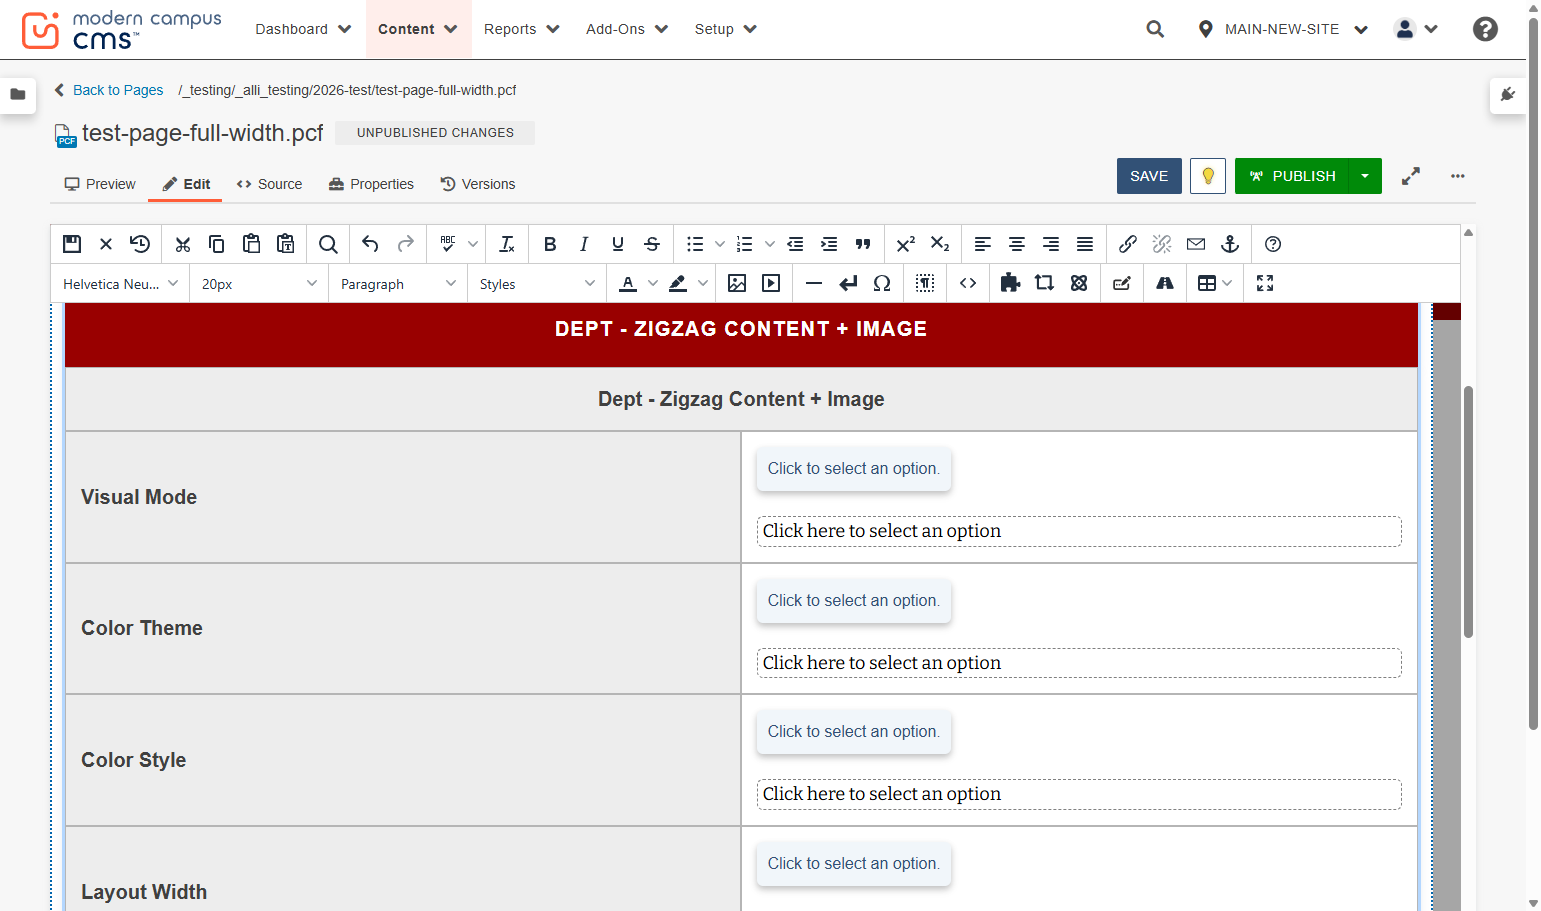Insert a special character (omega)
1541x911 pixels.
click(882, 283)
